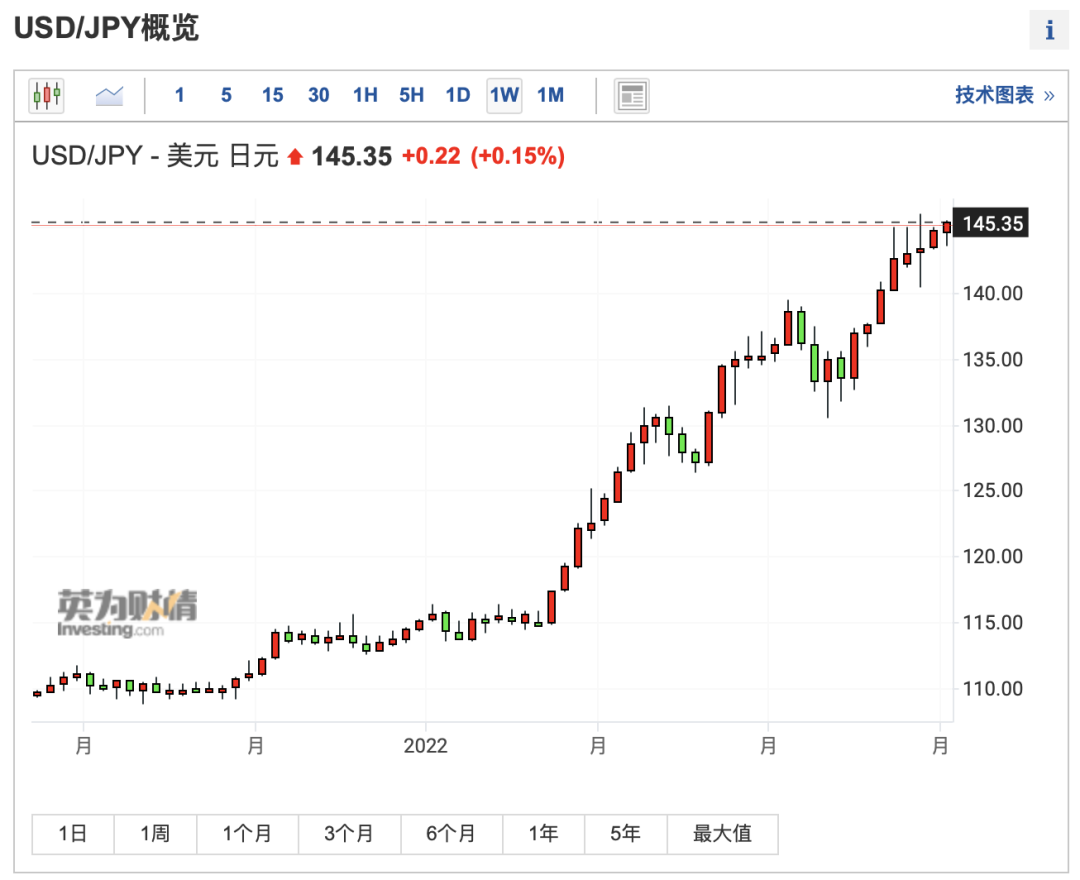This screenshot has width=1080, height=880.
Task: Select the 30 minute interval
Action: (318, 95)
